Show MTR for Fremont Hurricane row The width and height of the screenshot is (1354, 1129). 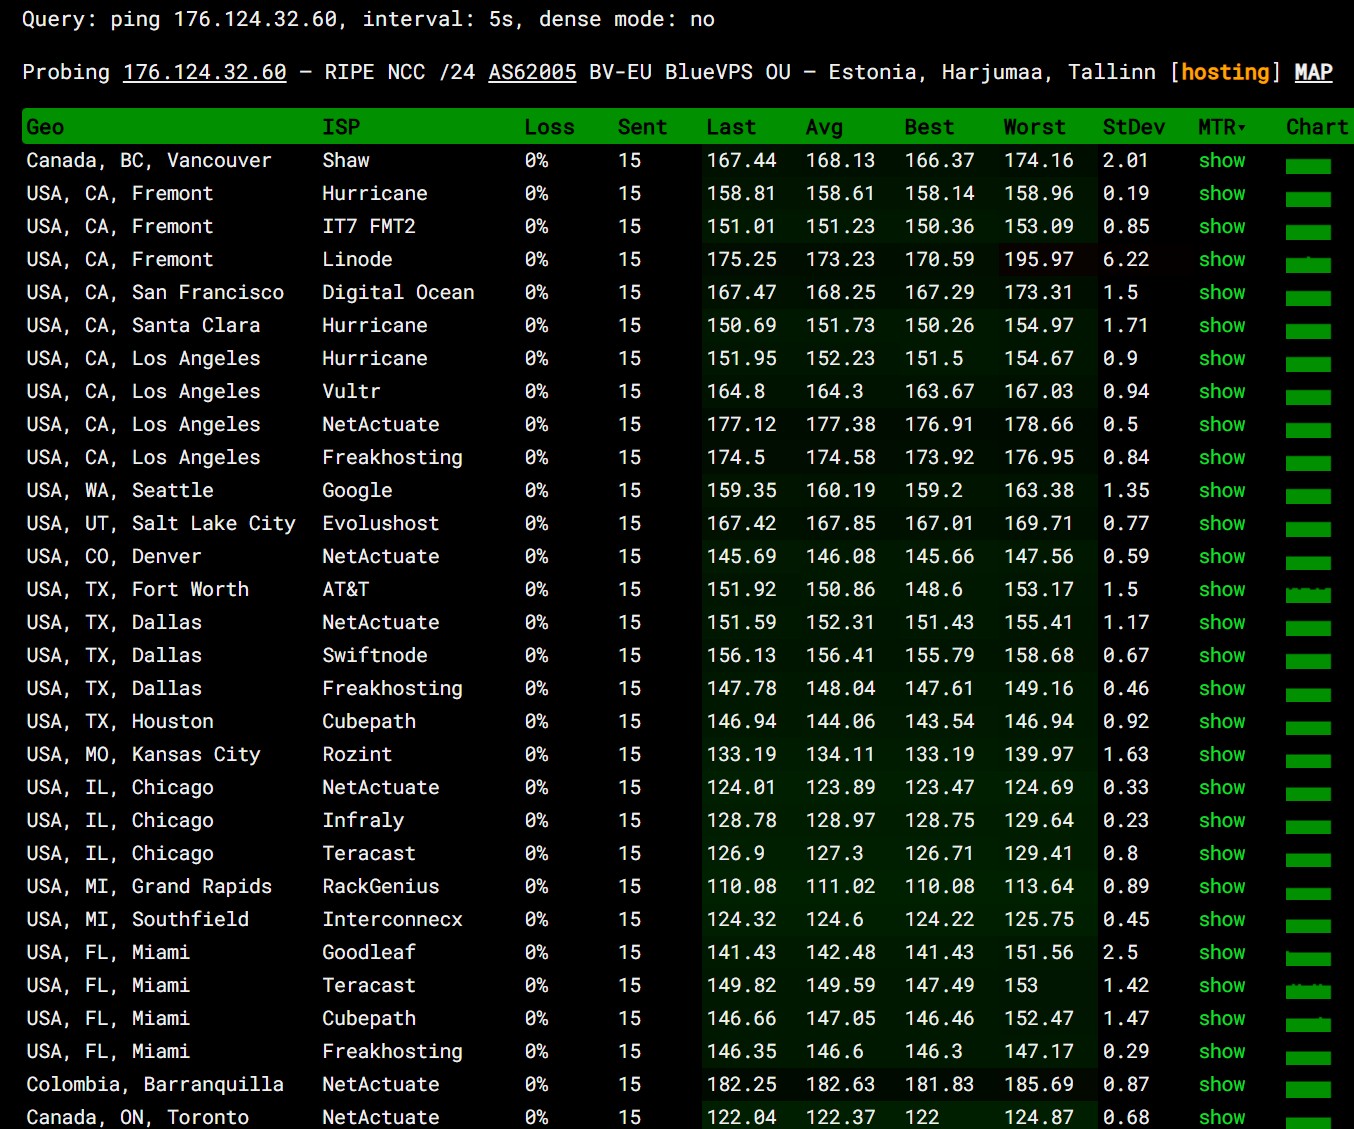point(1222,193)
